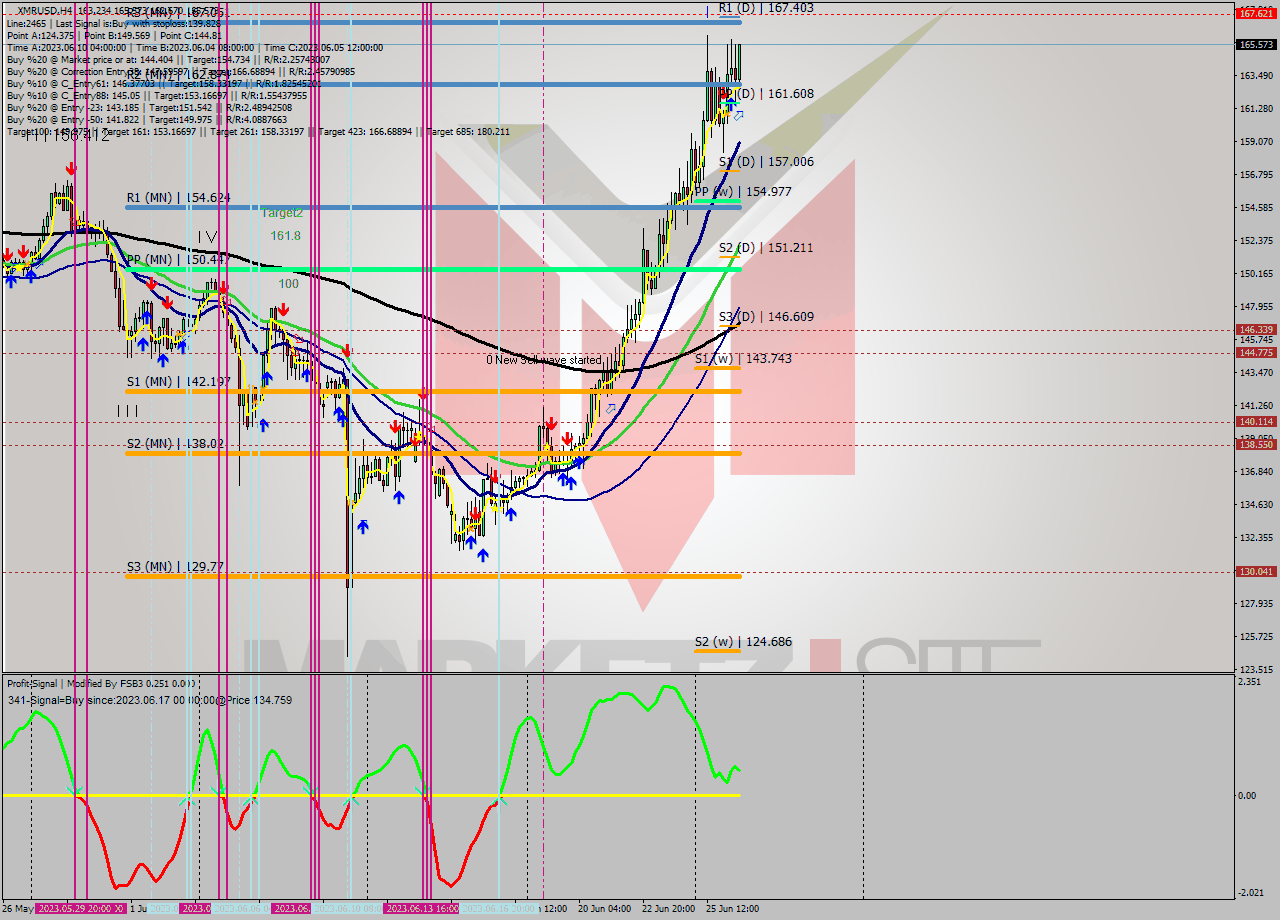Click the 26 May date label

pyautogui.click(x=17, y=909)
